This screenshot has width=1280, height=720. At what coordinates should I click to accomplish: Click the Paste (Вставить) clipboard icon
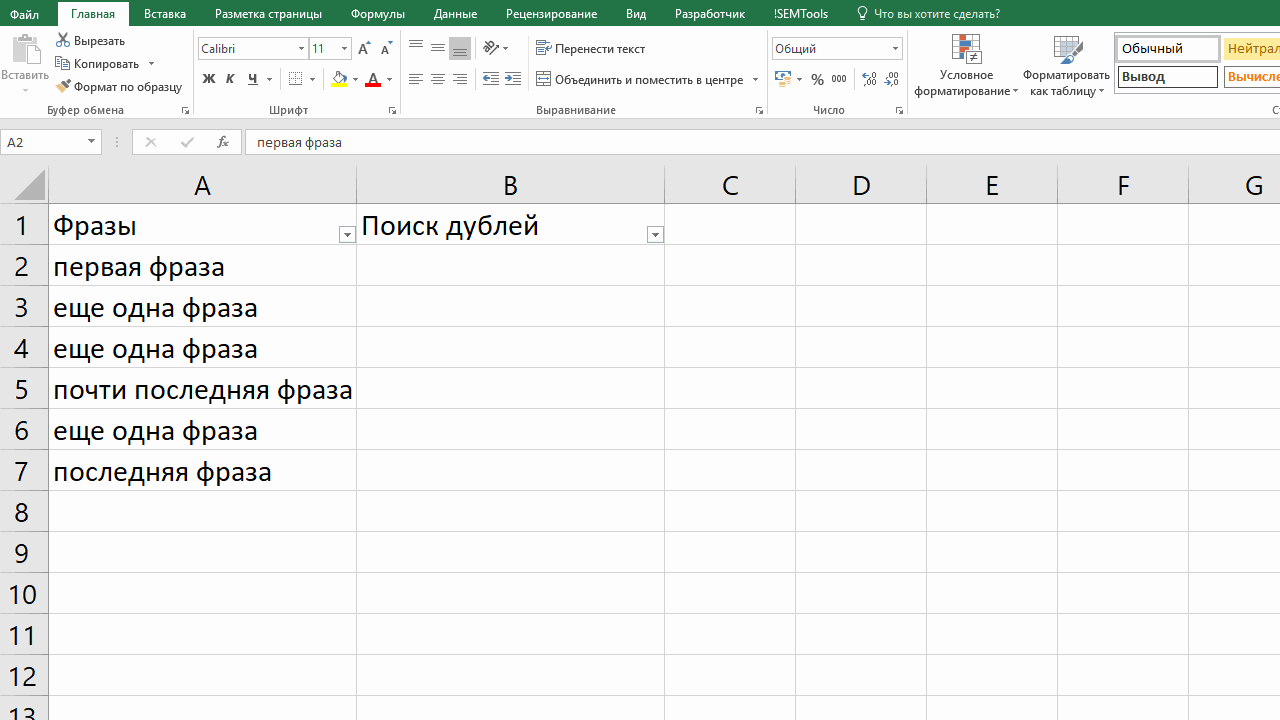pos(25,50)
